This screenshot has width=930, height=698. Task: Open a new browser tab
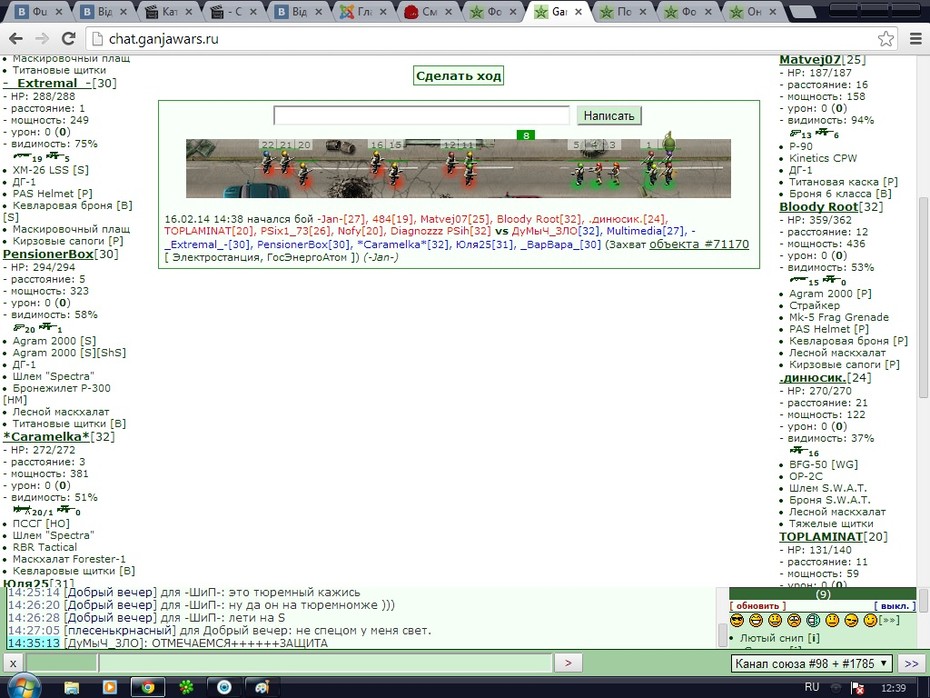pos(802,11)
